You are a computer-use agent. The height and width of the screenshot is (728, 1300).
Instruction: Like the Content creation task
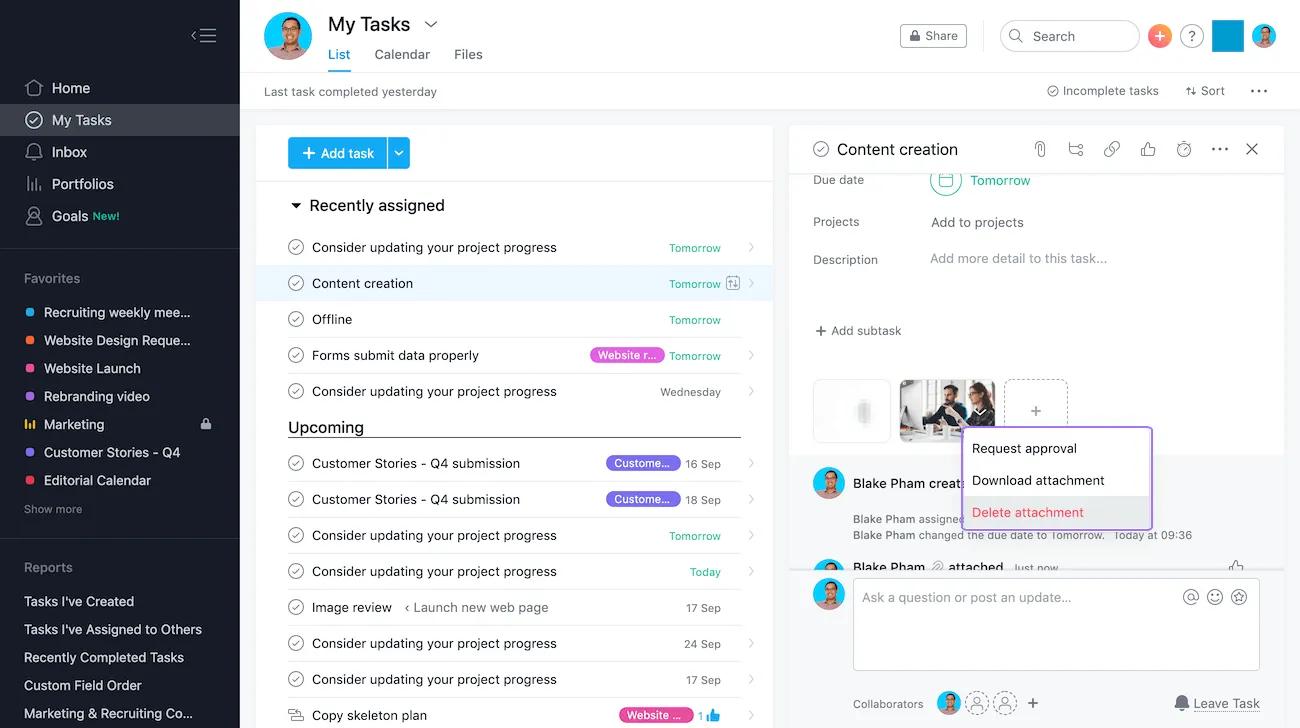tap(1148, 148)
